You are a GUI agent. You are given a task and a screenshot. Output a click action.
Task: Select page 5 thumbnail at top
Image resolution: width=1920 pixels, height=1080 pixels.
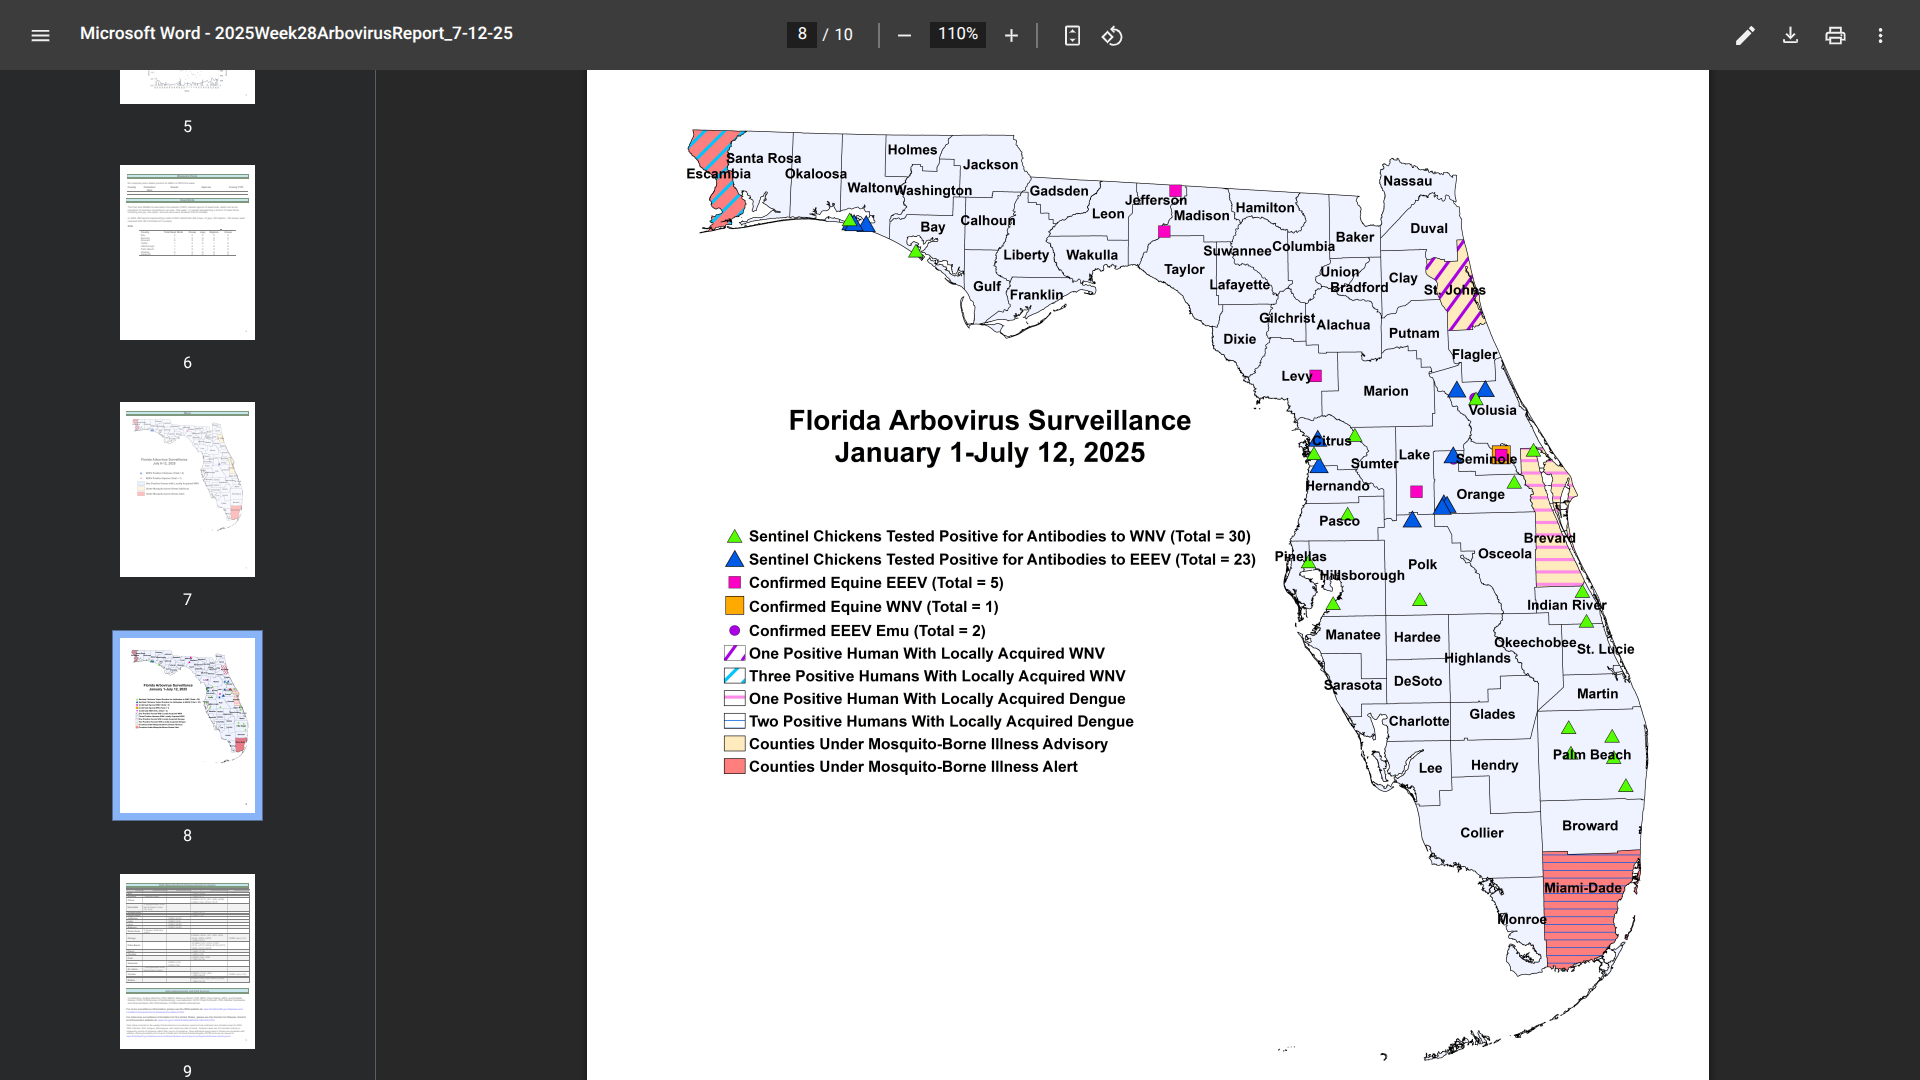pyautogui.click(x=187, y=87)
